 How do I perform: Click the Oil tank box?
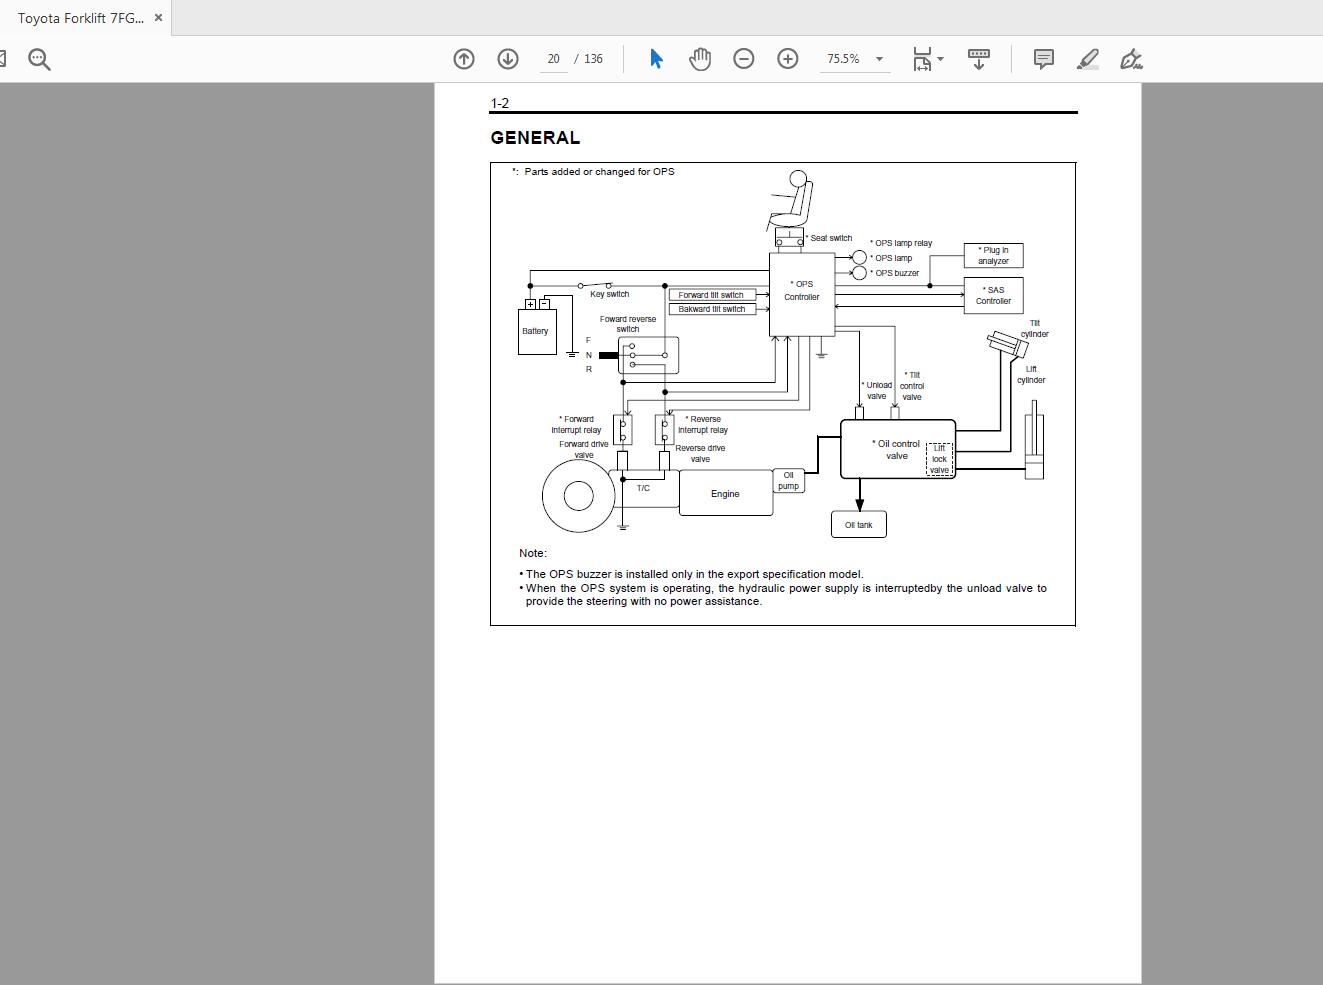[859, 524]
